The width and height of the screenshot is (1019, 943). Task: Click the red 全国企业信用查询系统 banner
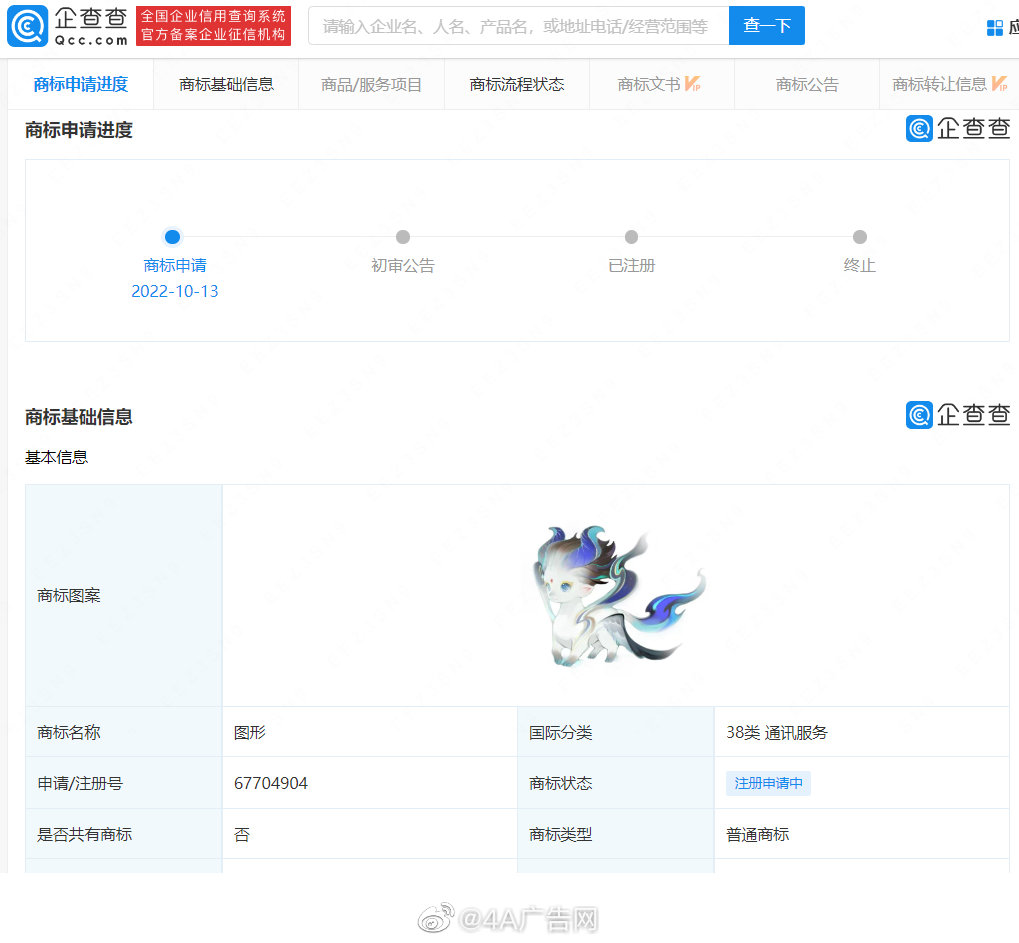tap(213, 26)
